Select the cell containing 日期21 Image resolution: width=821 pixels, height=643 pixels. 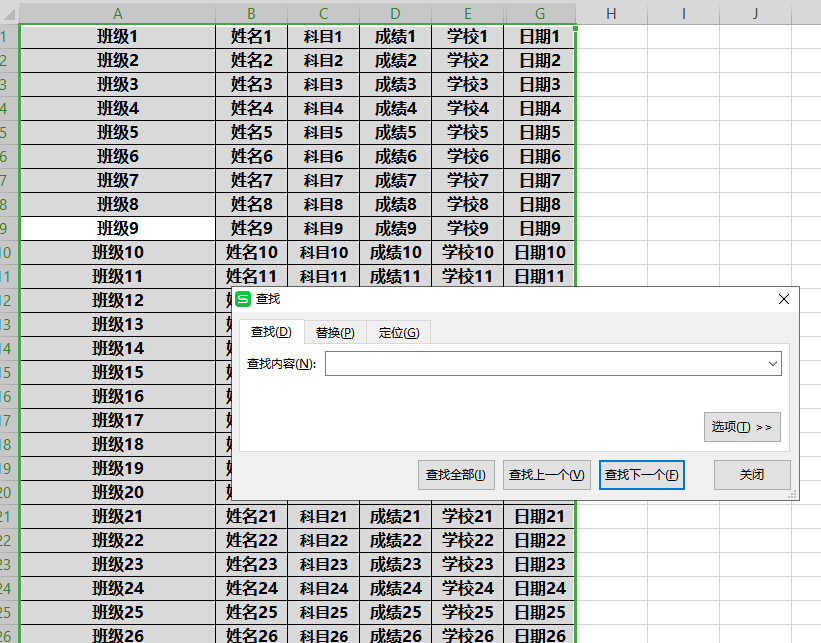(x=540, y=516)
